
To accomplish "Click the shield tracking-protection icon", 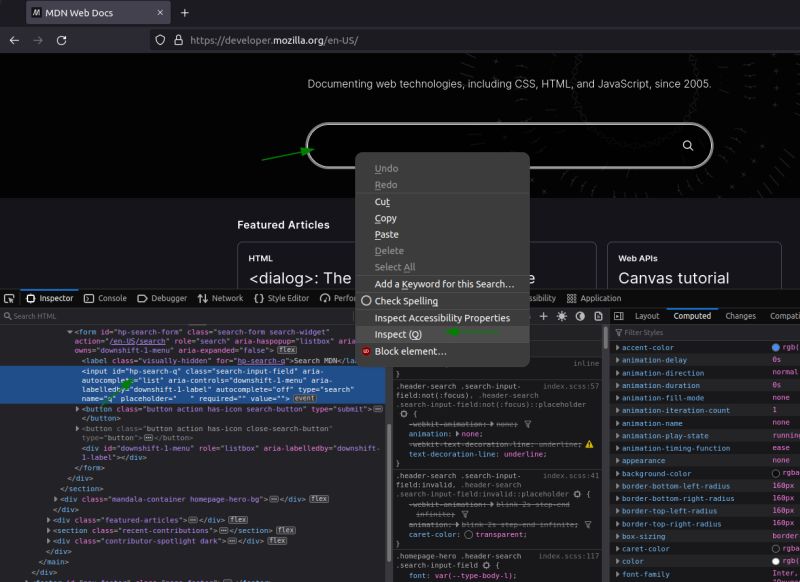I will click(x=160, y=40).
